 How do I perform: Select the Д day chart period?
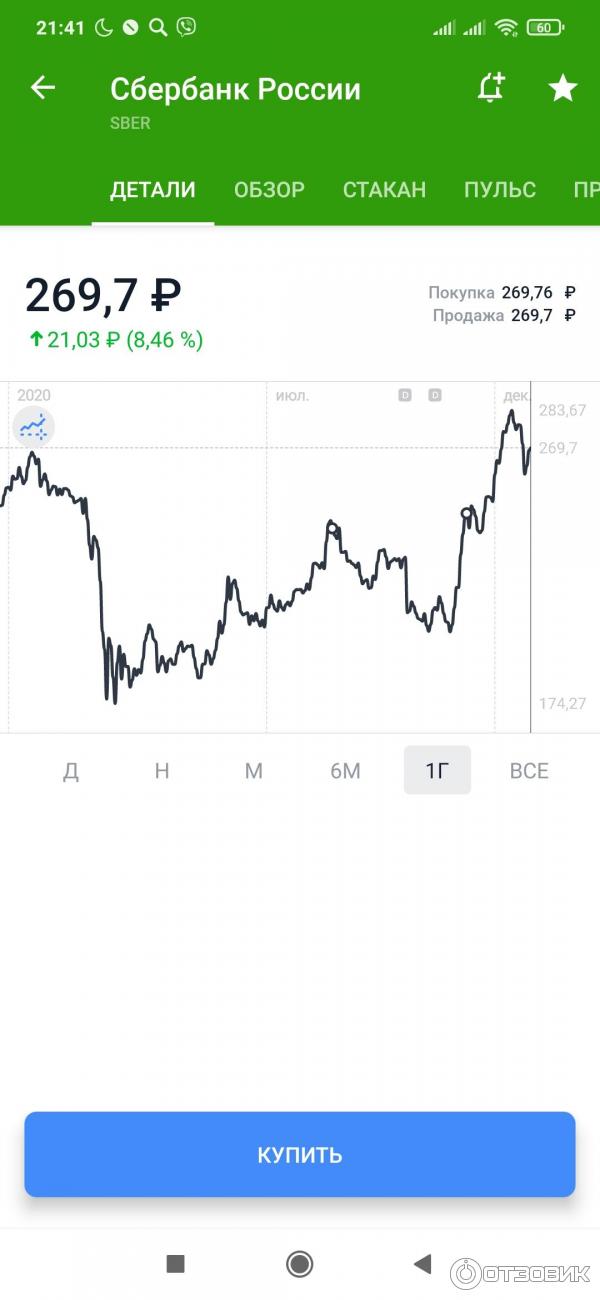(71, 771)
